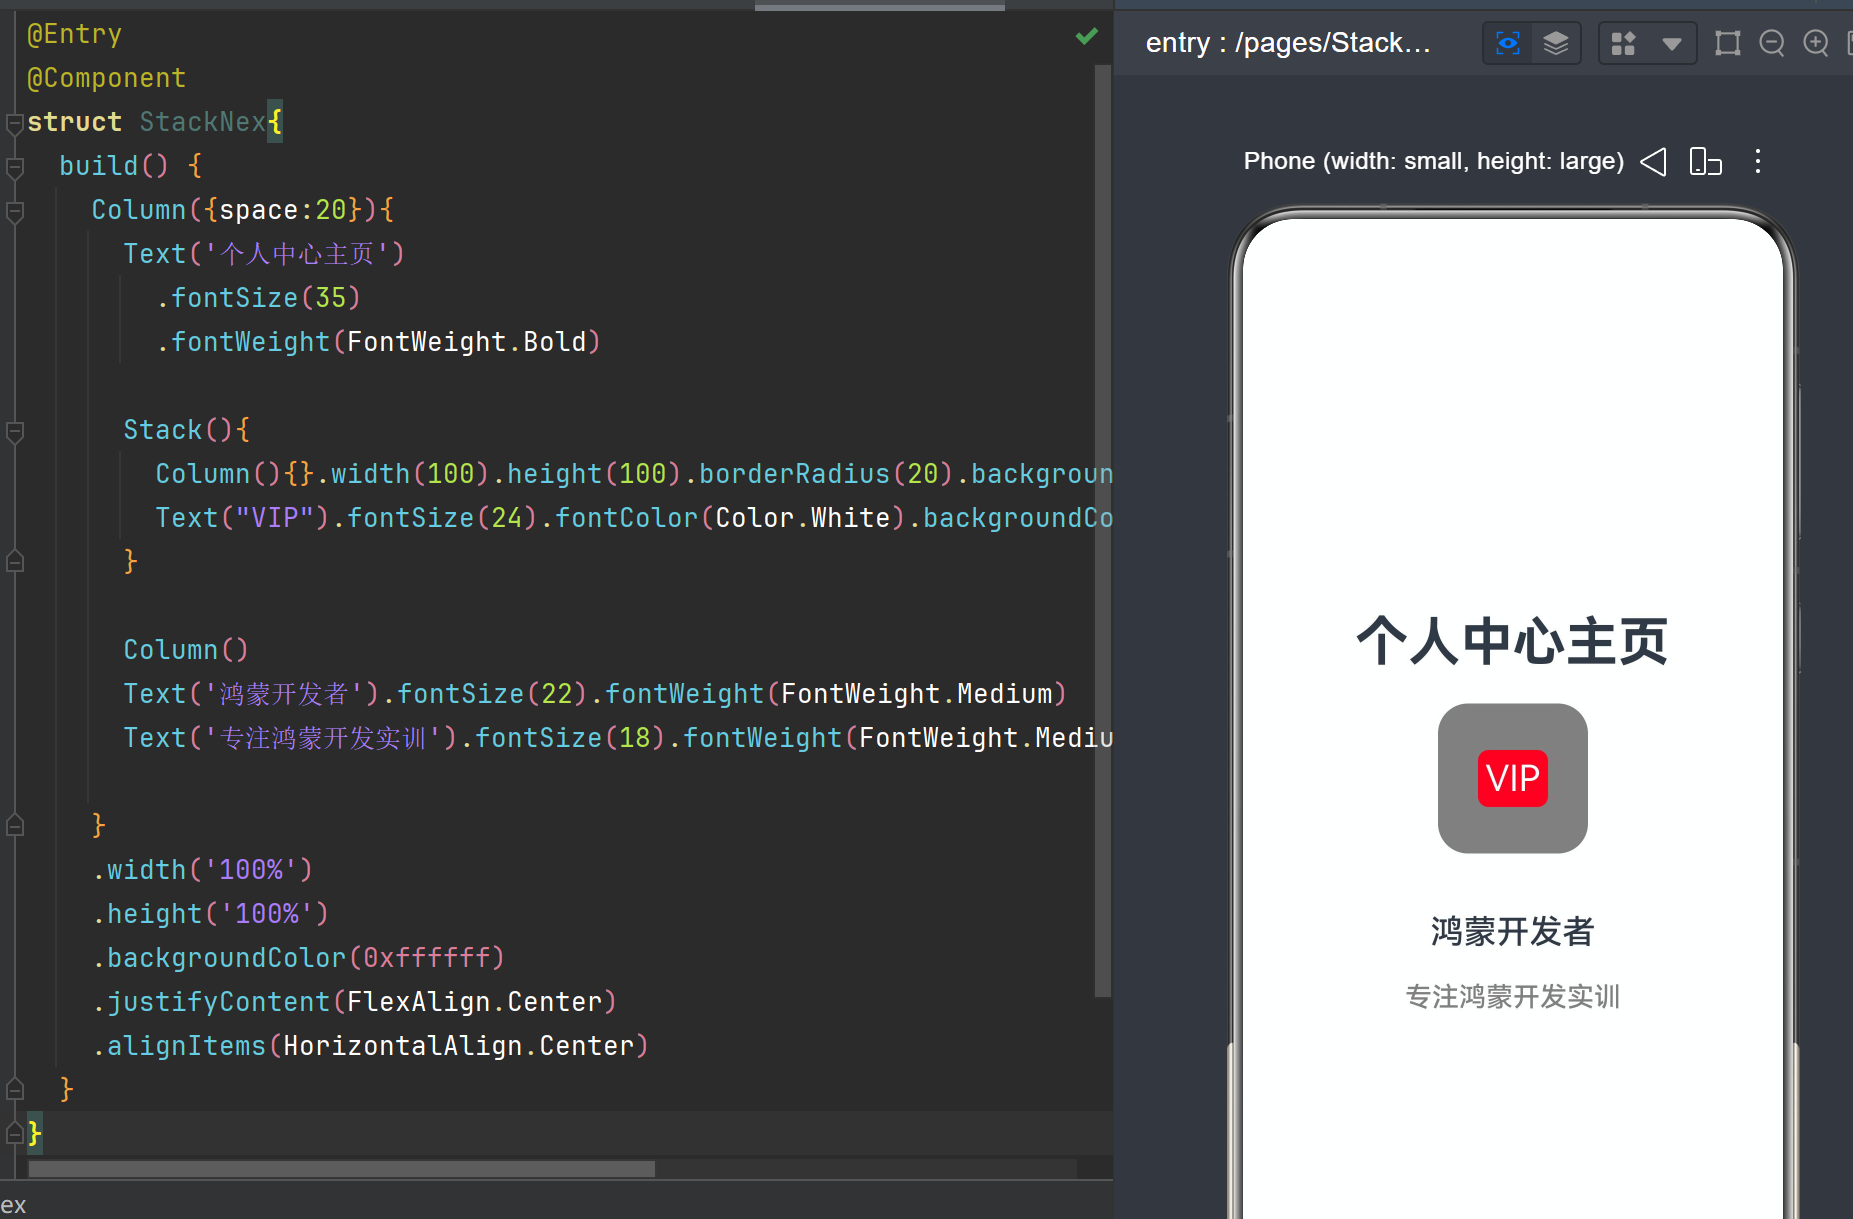Collapse the Column({space:20}) fold marker

tap(15, 212)
